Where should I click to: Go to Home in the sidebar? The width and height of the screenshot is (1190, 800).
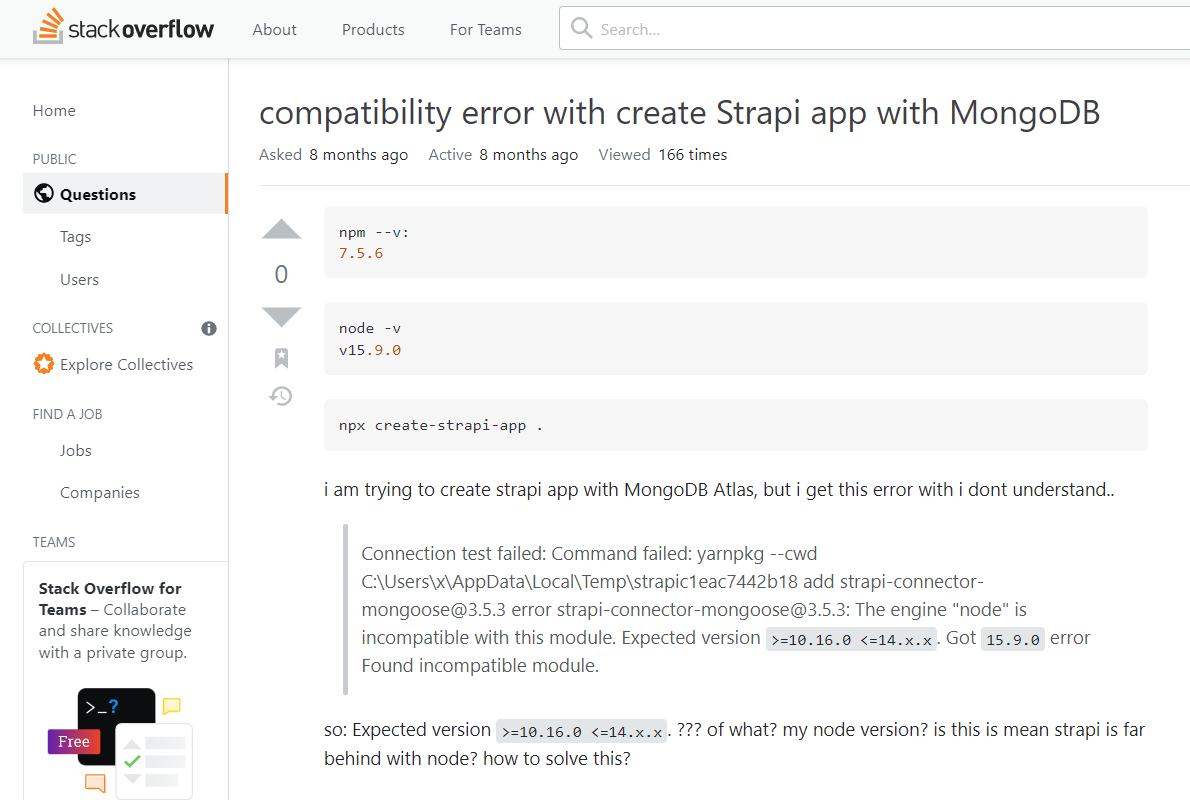54,111
